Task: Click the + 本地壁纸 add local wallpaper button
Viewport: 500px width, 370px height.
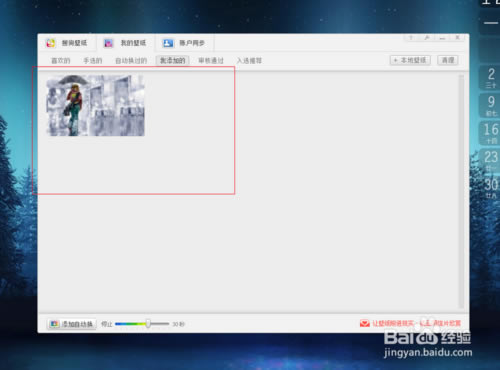Action: tap(410, 60)
